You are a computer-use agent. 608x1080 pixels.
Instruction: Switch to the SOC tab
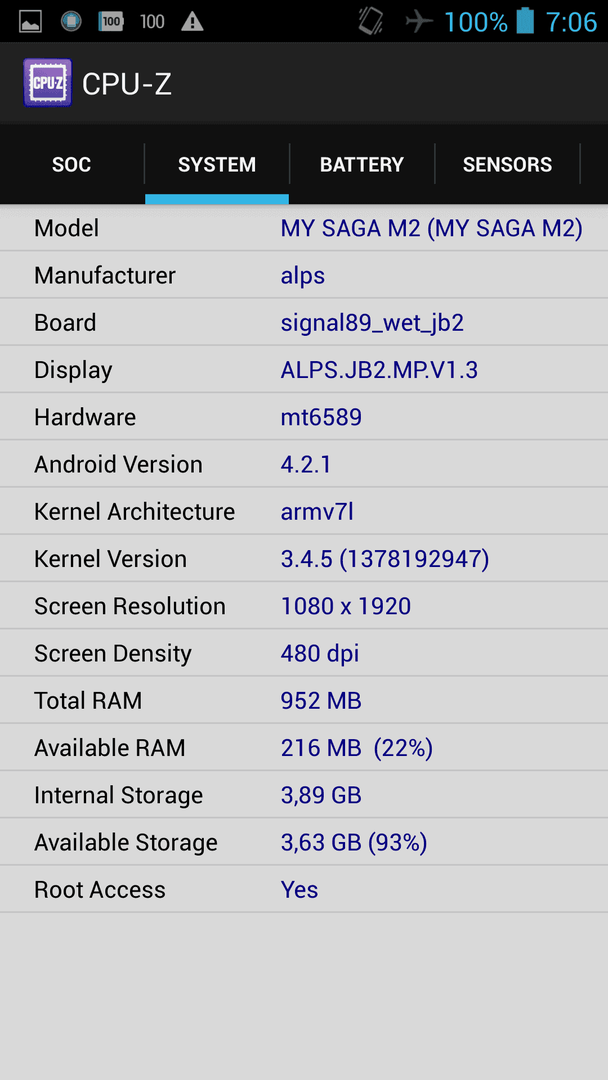[72, 164]
